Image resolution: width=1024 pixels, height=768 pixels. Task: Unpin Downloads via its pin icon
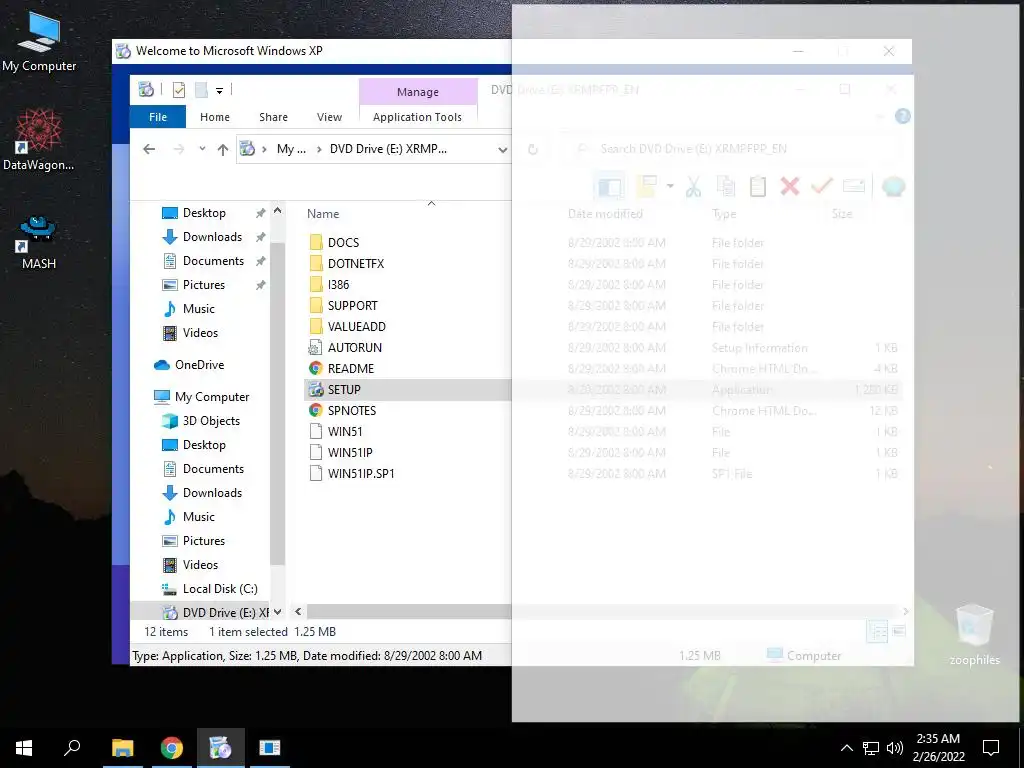tap(261, 237)
